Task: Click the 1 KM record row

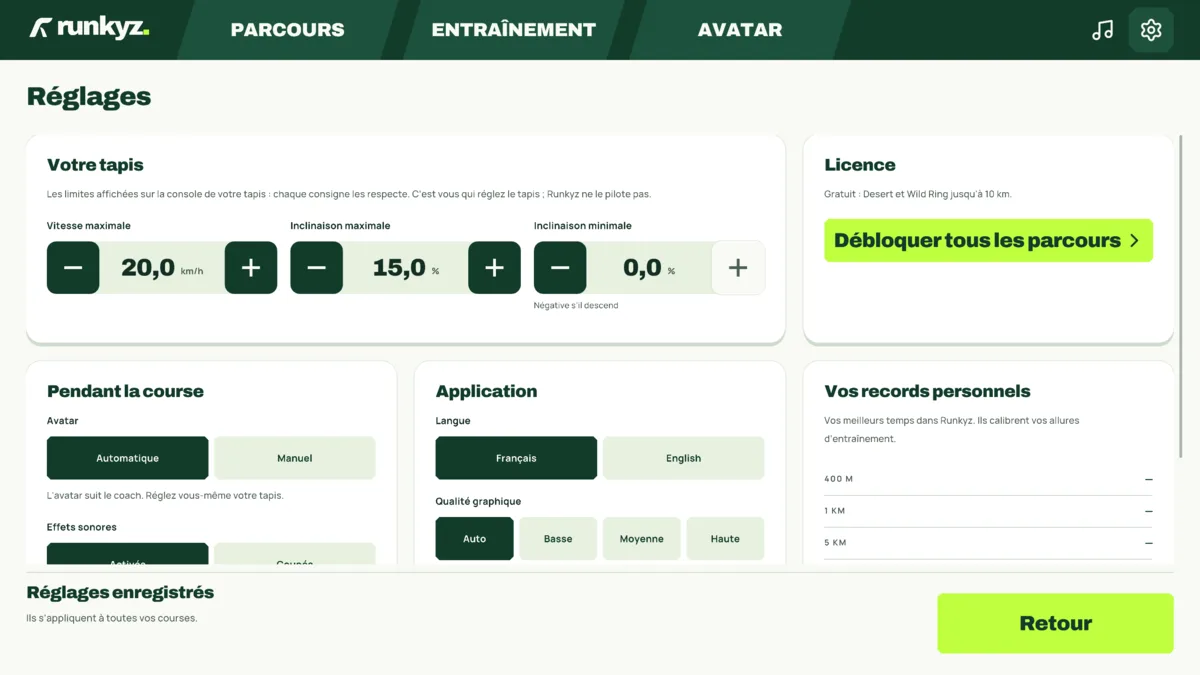Action: [988, 511]
